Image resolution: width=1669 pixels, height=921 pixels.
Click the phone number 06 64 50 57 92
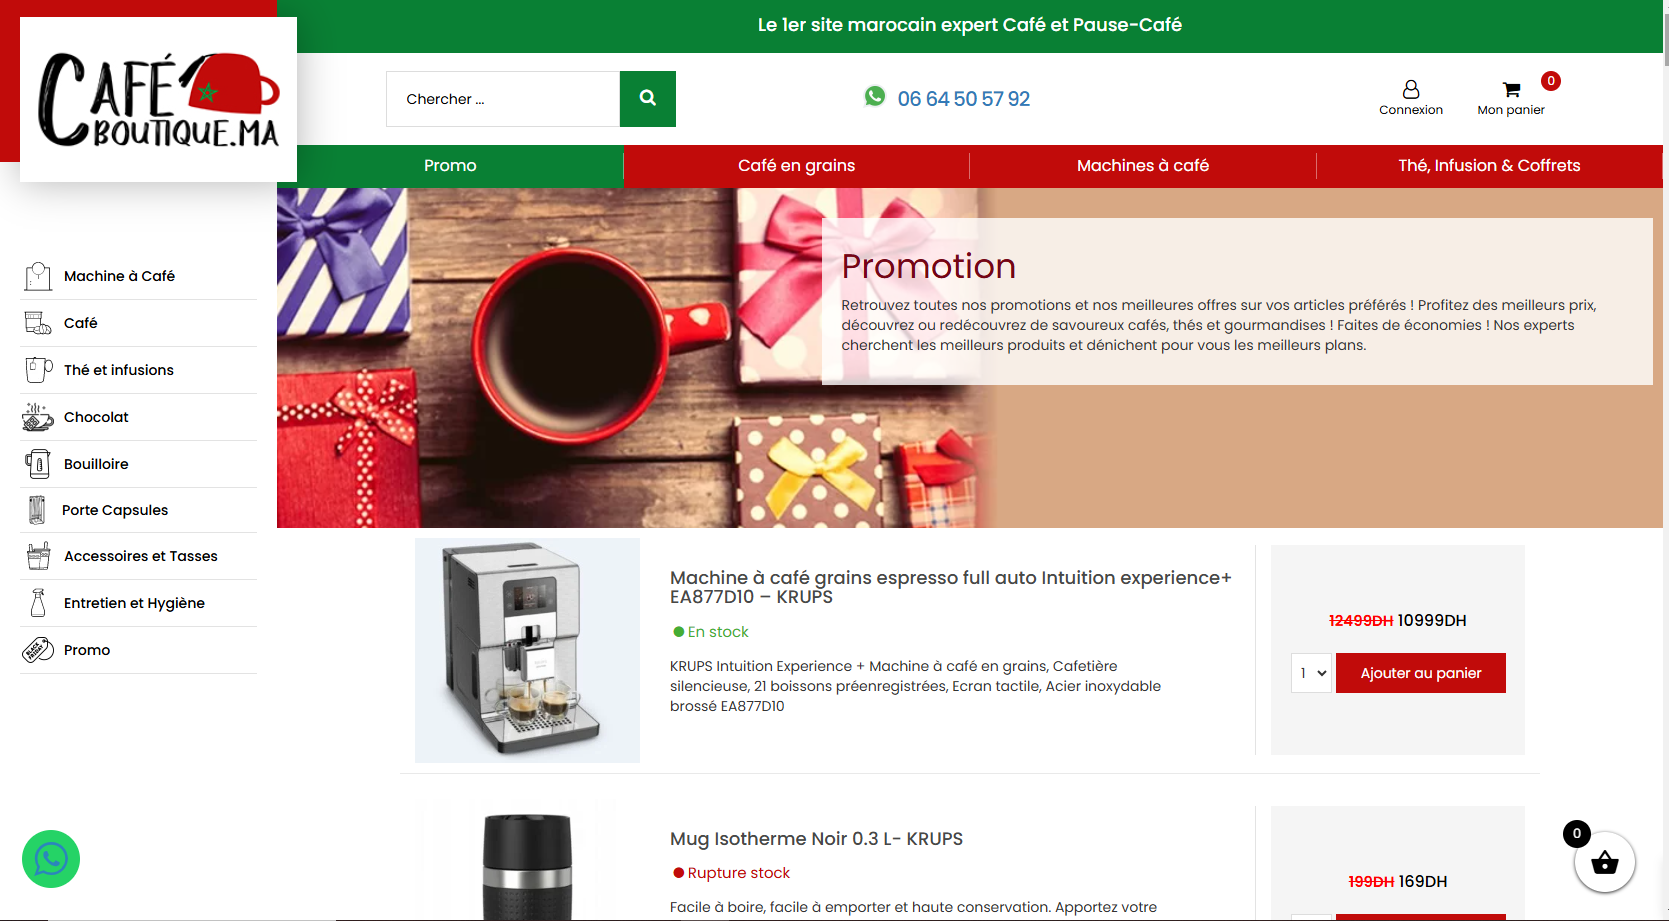coord(963,99)
